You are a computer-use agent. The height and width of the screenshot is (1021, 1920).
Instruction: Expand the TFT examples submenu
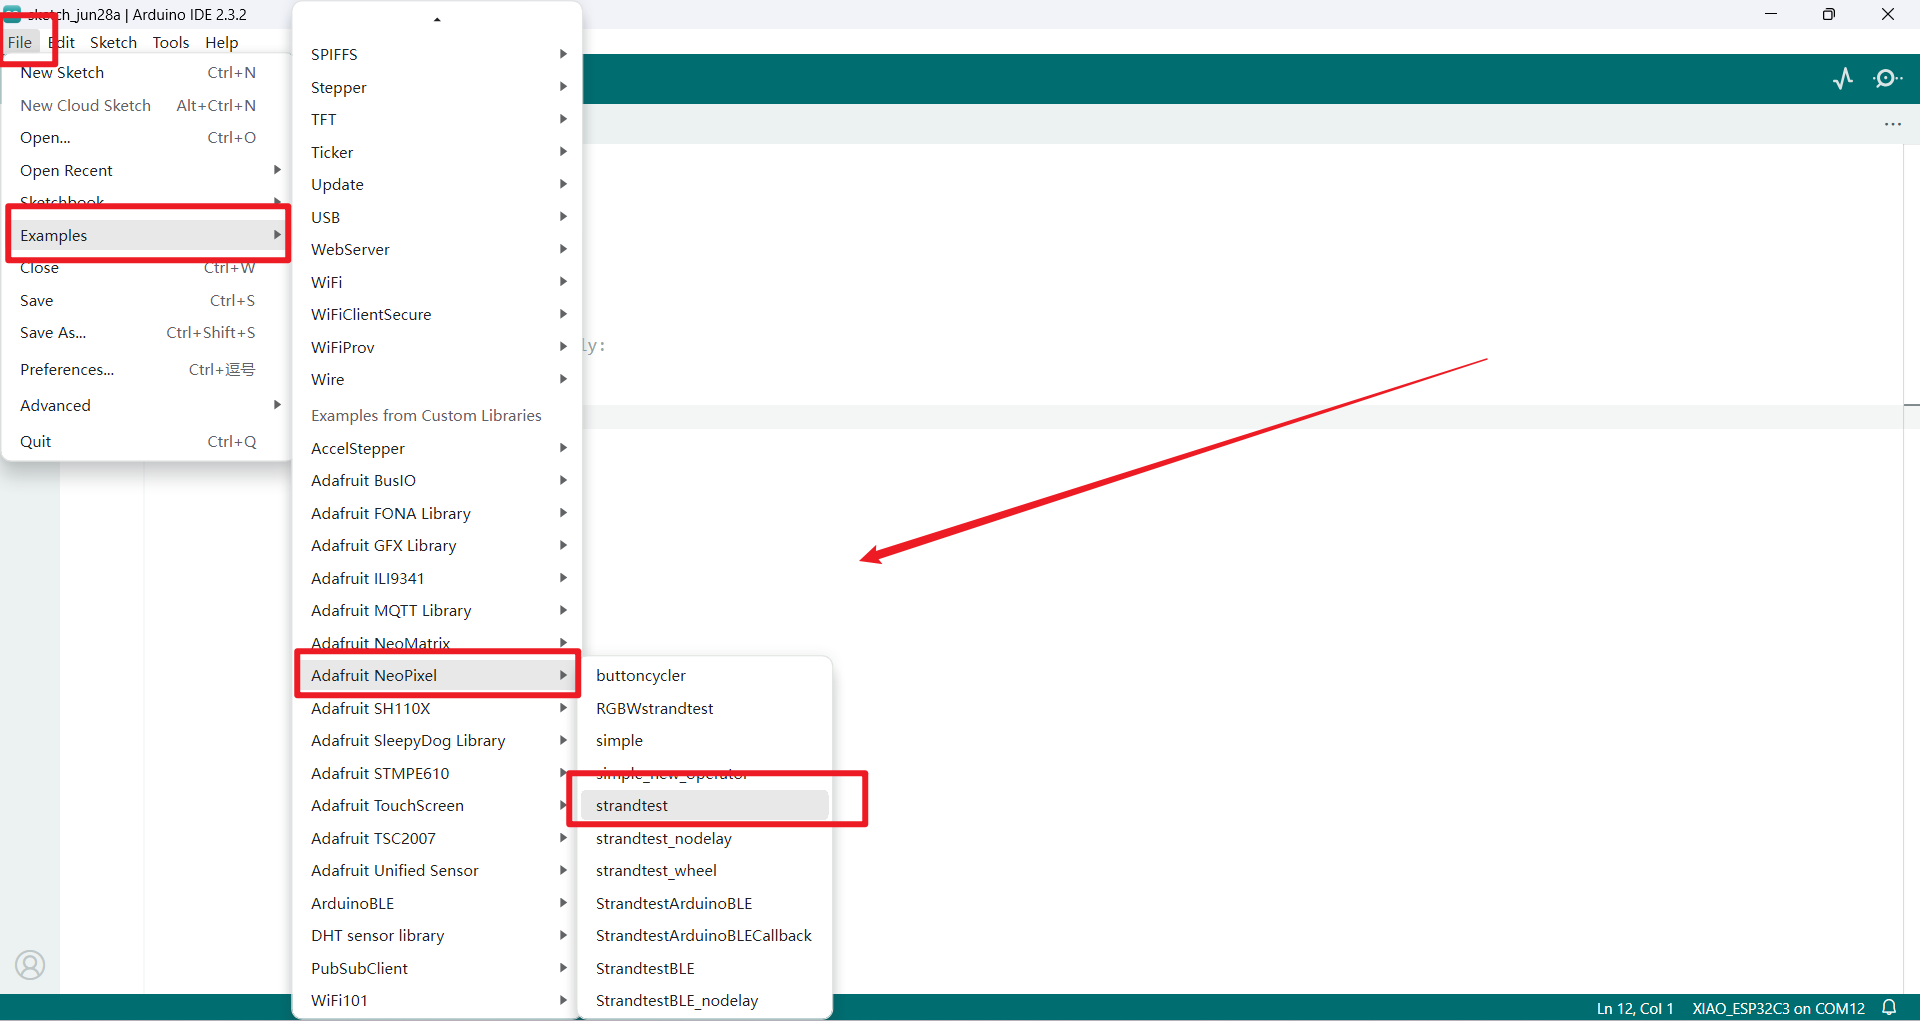click(437, 119)
